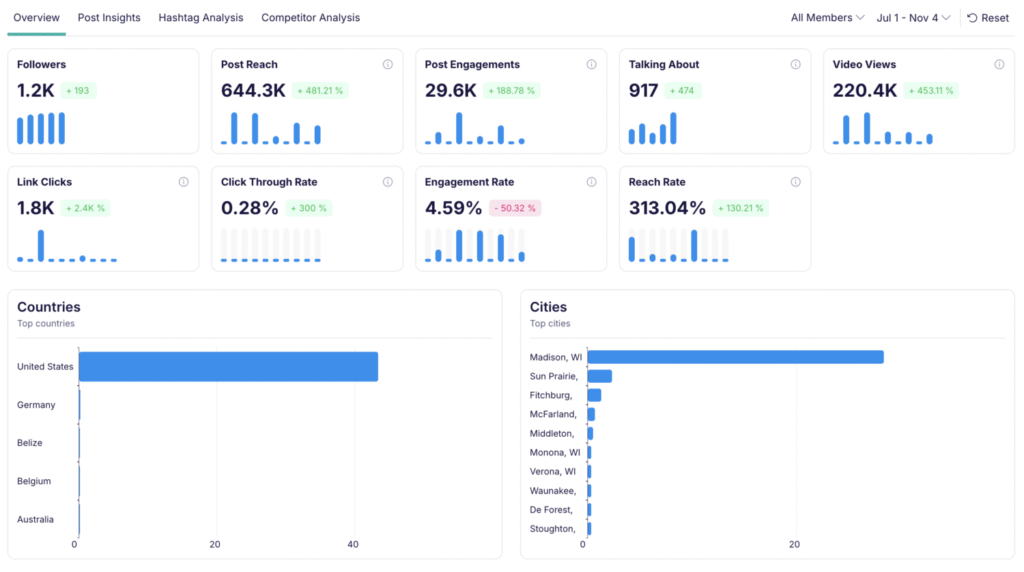Click the Madison, WI bar in Cities chart

(735, 357)
